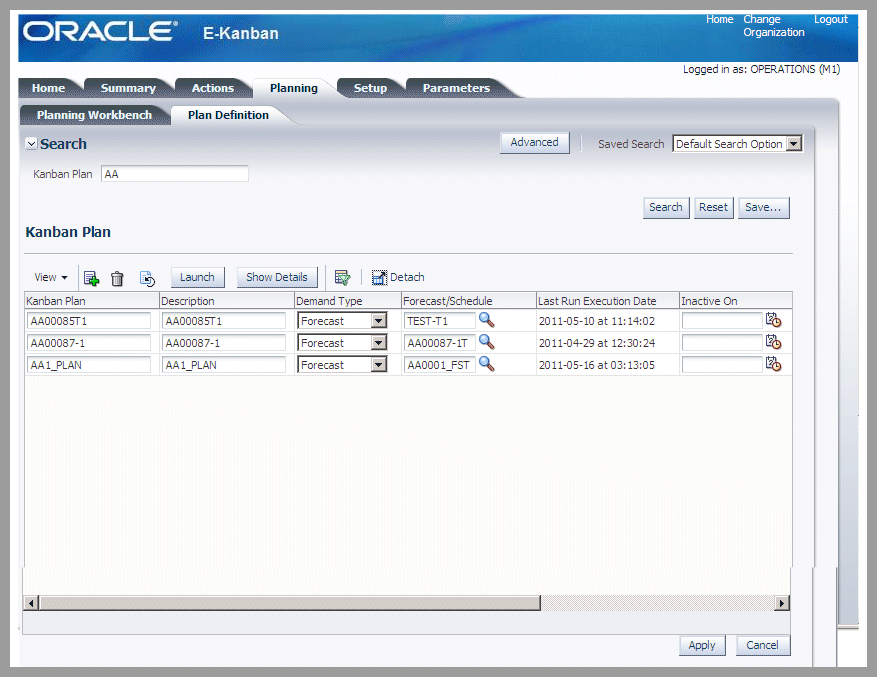Click the scroll left arrow
877x677 pixels.
[x=31, y=603]
